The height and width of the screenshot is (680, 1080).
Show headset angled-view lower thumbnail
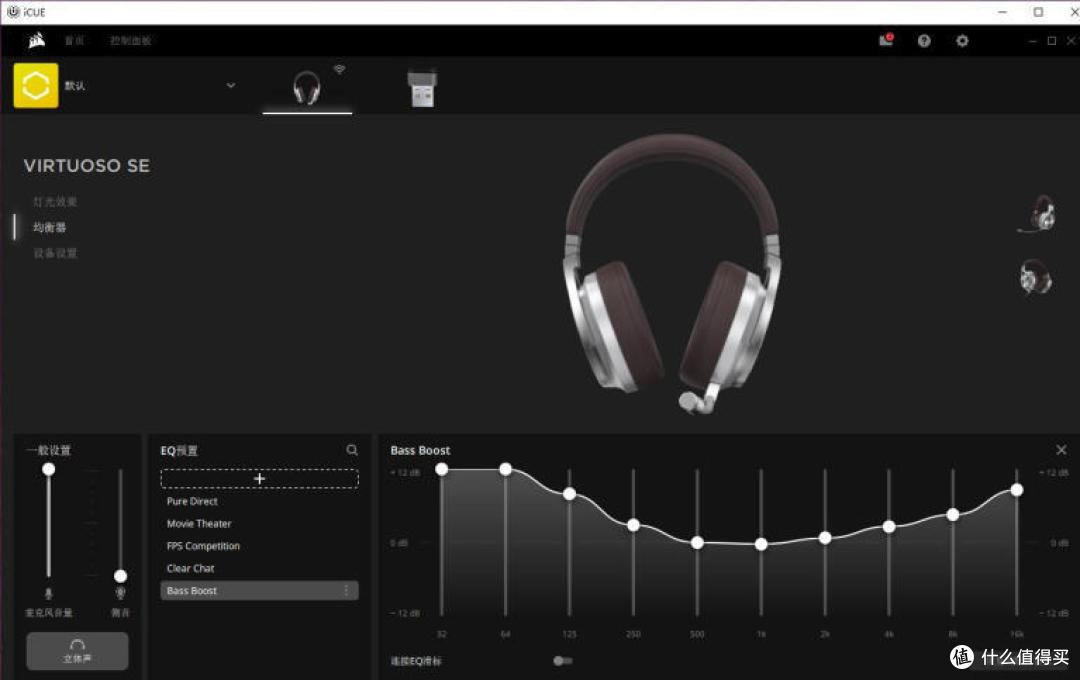[1036, 276]
